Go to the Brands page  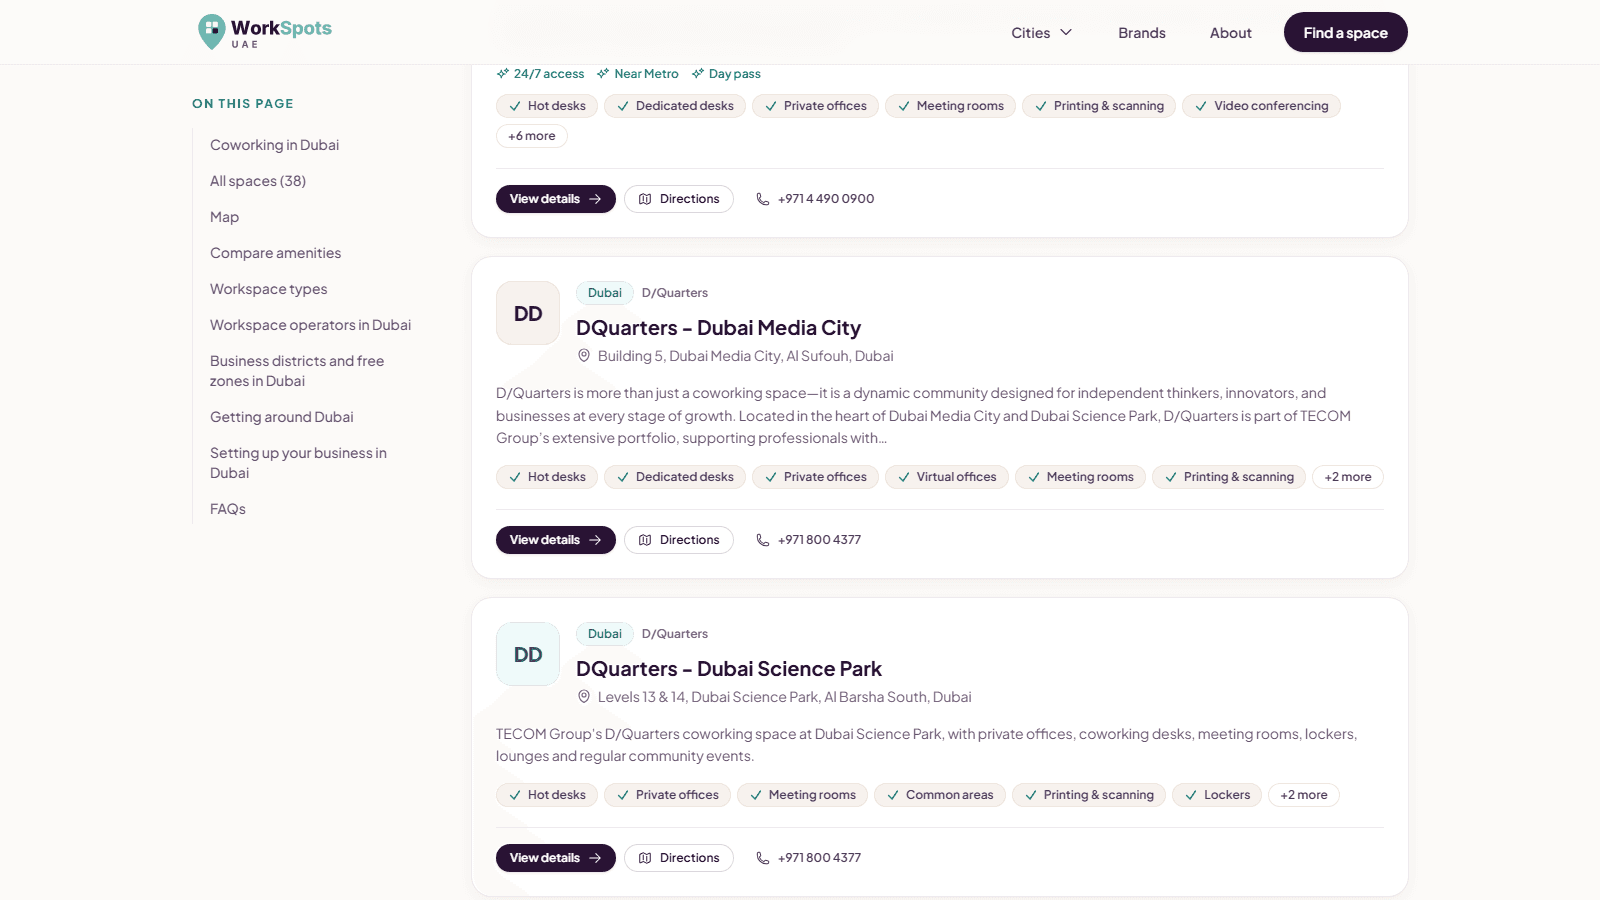[x=1142, y=33]
